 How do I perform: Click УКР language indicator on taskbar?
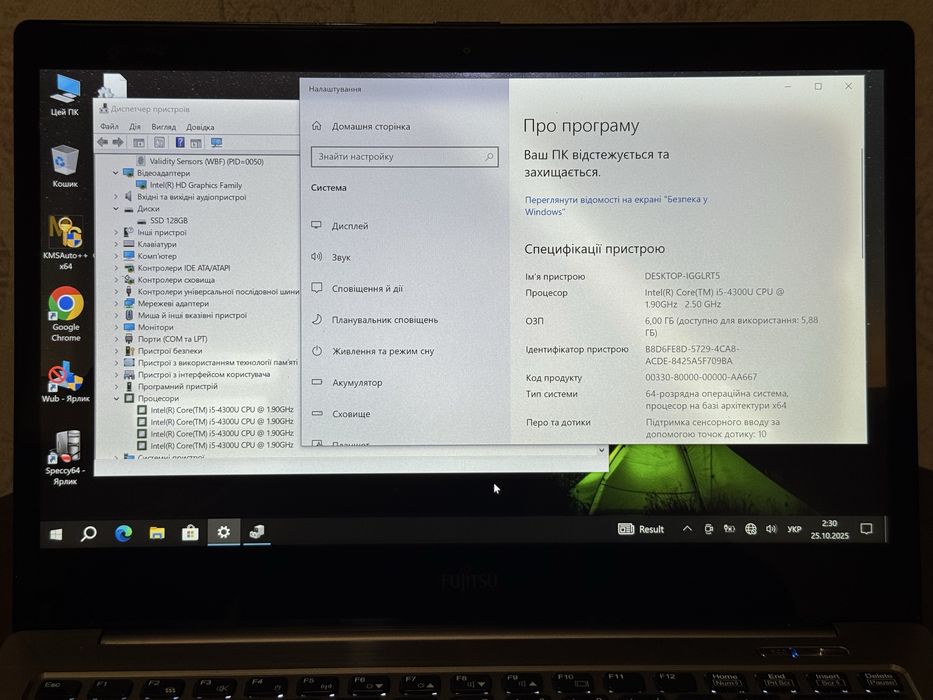794,529
